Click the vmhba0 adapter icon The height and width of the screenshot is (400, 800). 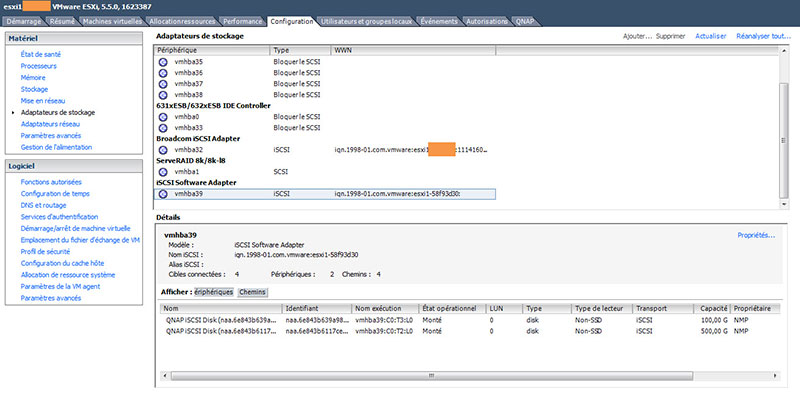163,117
